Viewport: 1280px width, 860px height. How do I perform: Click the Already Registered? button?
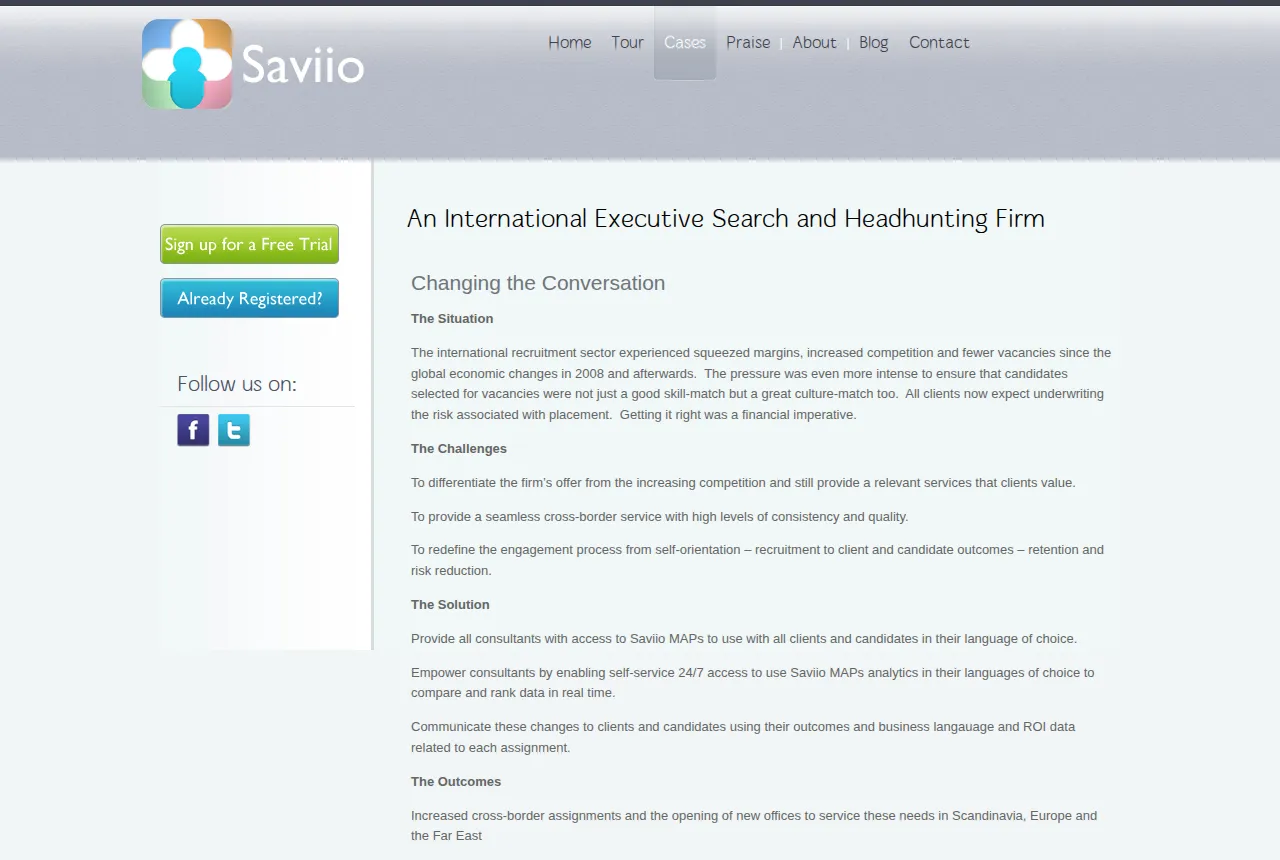[x=249, y=298]
